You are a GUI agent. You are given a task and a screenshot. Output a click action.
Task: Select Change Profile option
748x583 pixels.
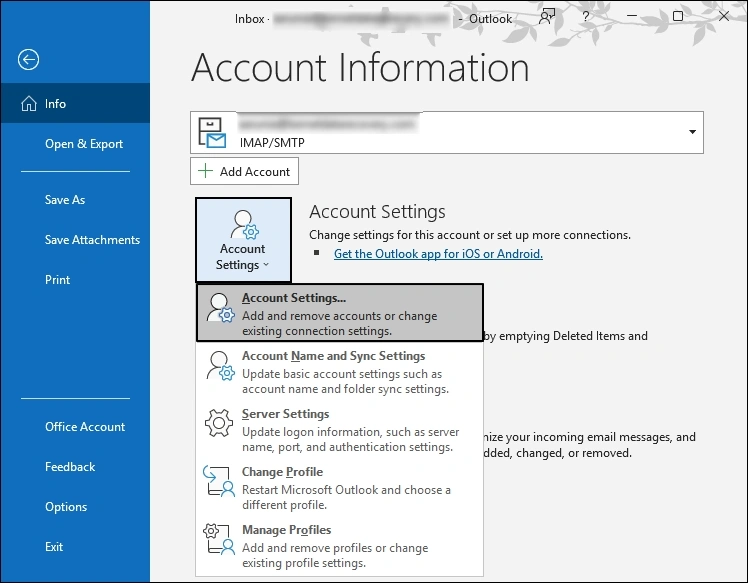(340, 488)
